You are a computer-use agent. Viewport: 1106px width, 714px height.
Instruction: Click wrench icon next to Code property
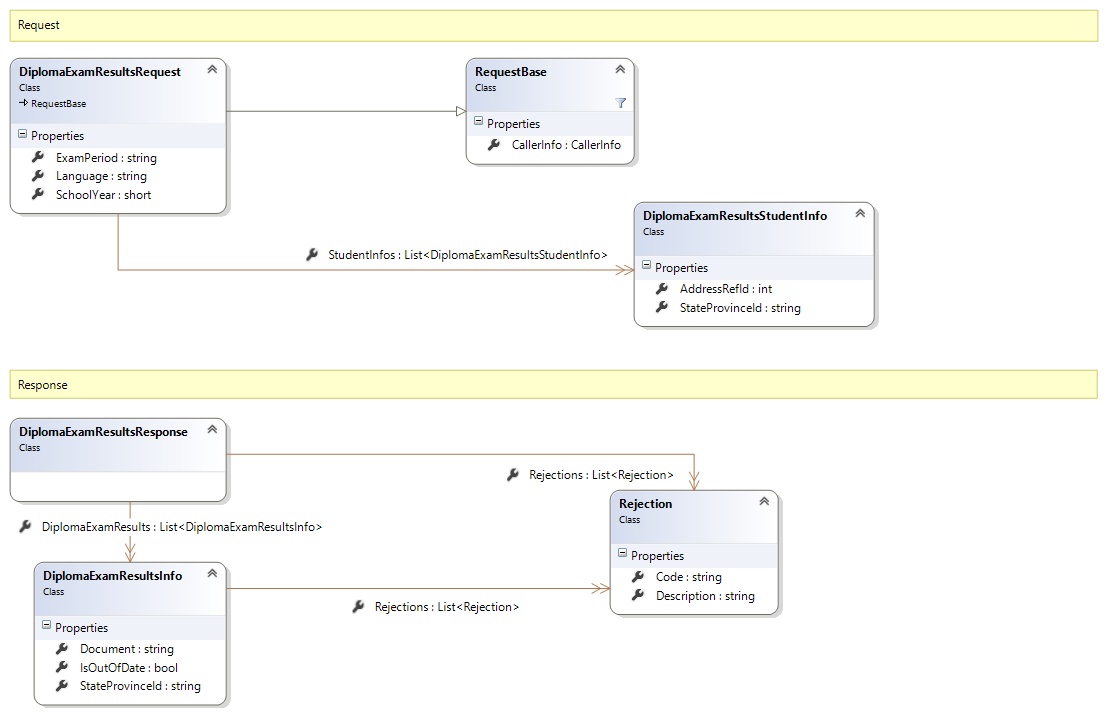coord(638,577)
